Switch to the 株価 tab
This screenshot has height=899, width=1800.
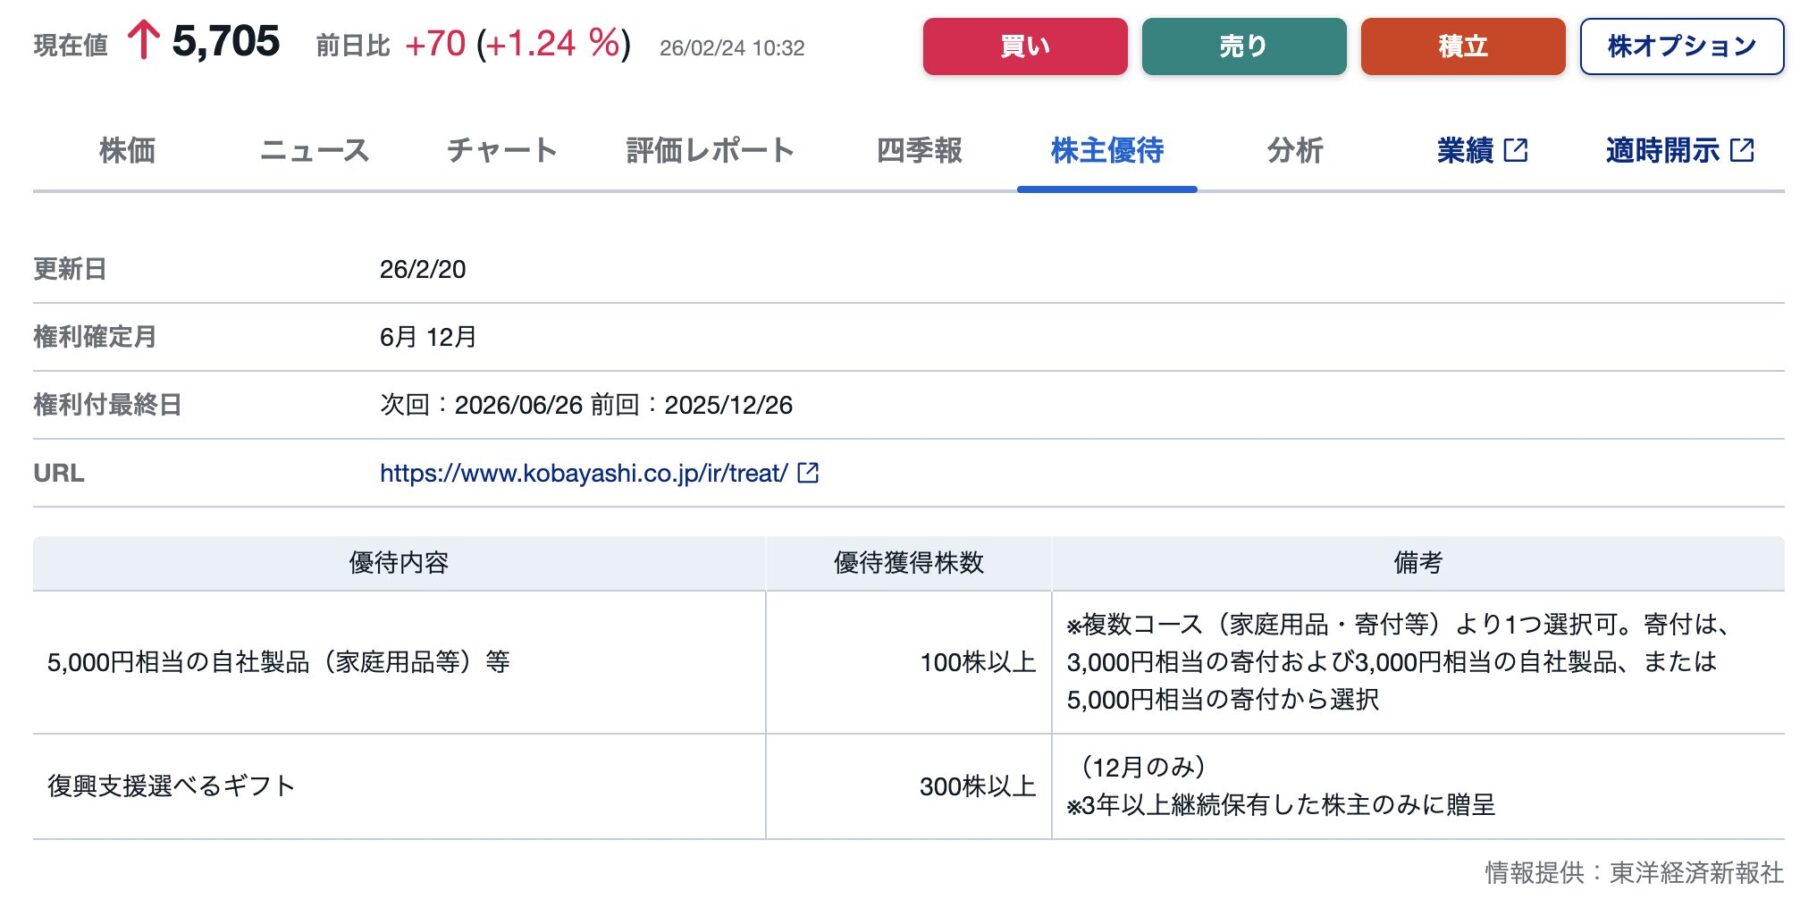(127, 151)
